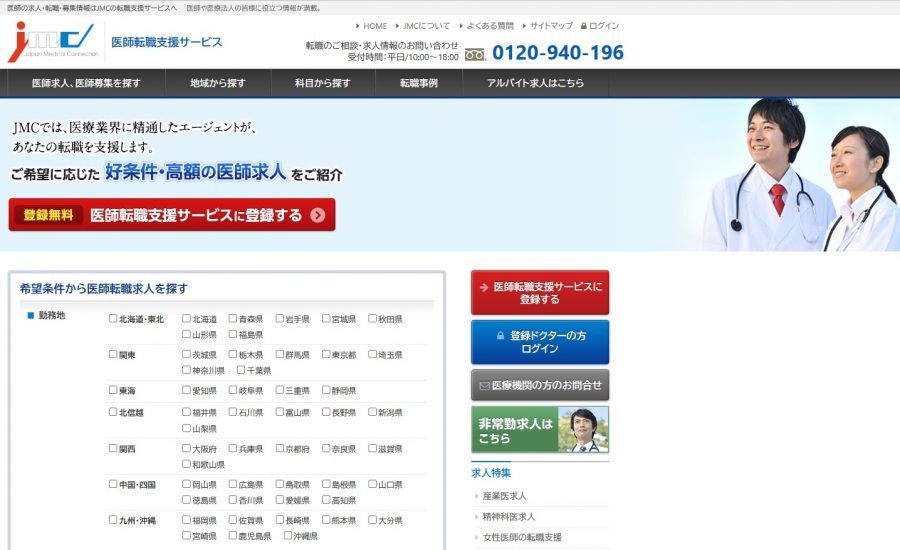
Task: Open 転職事例 nav item
Action: point(419,83)
